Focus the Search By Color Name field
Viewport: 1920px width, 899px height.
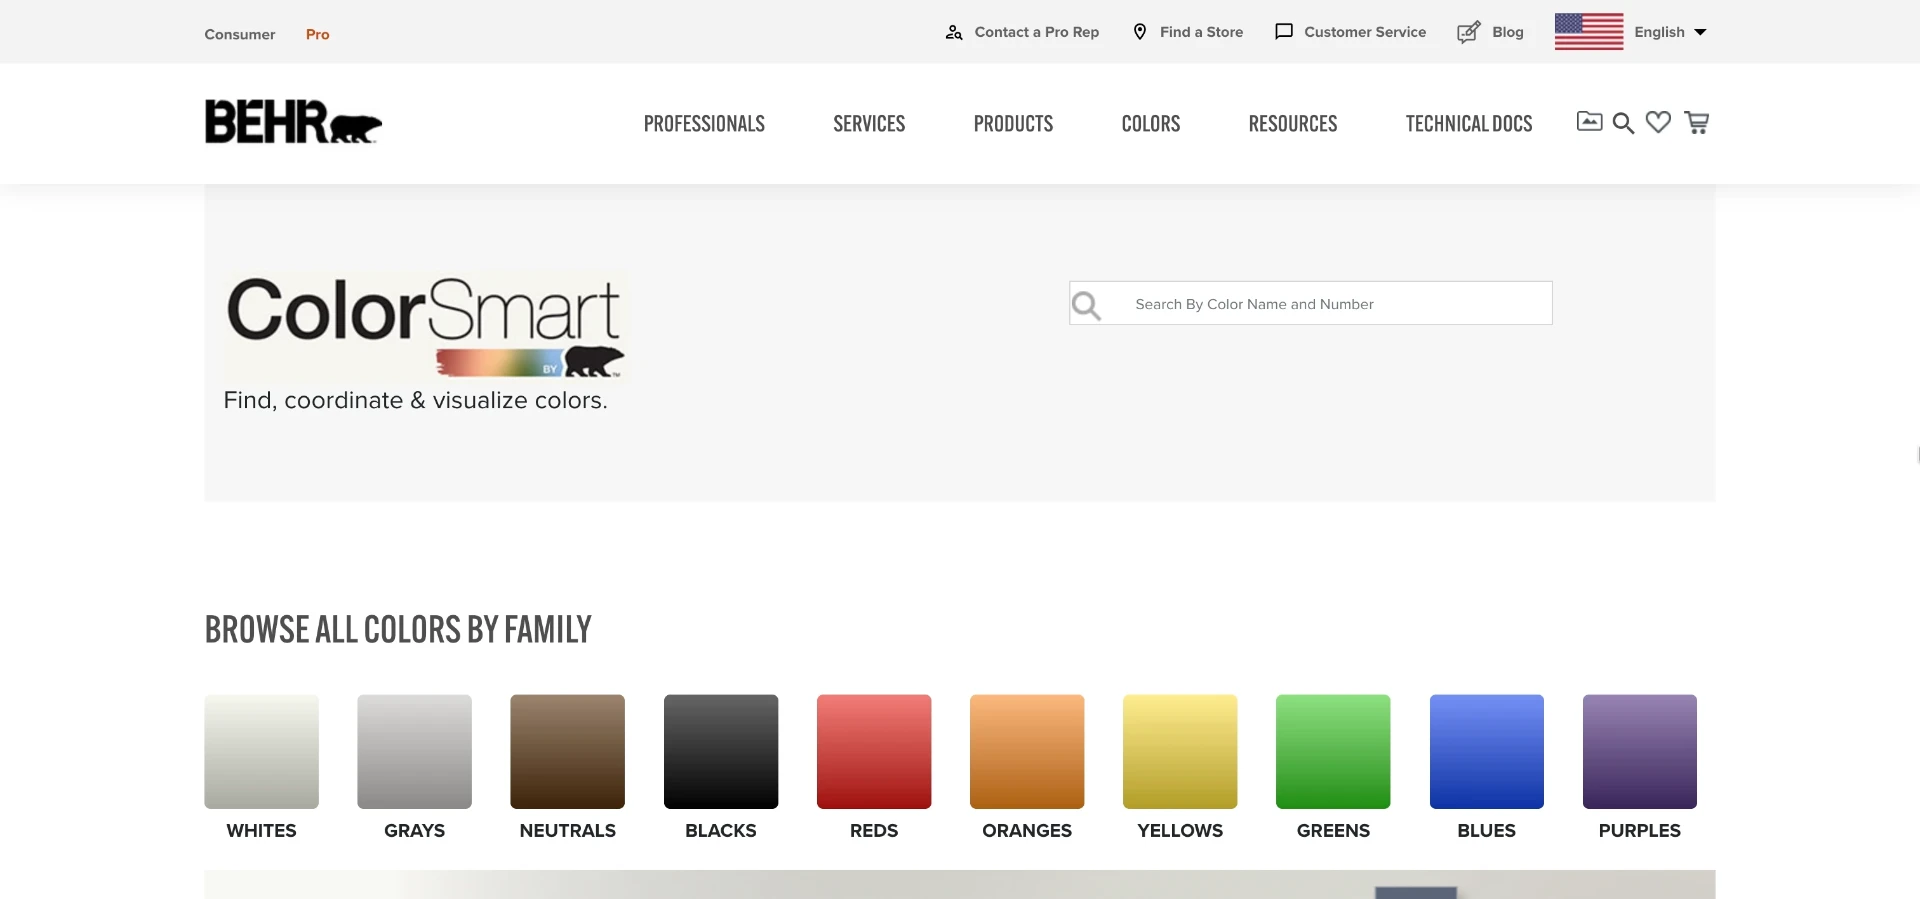coord(1310,303)
